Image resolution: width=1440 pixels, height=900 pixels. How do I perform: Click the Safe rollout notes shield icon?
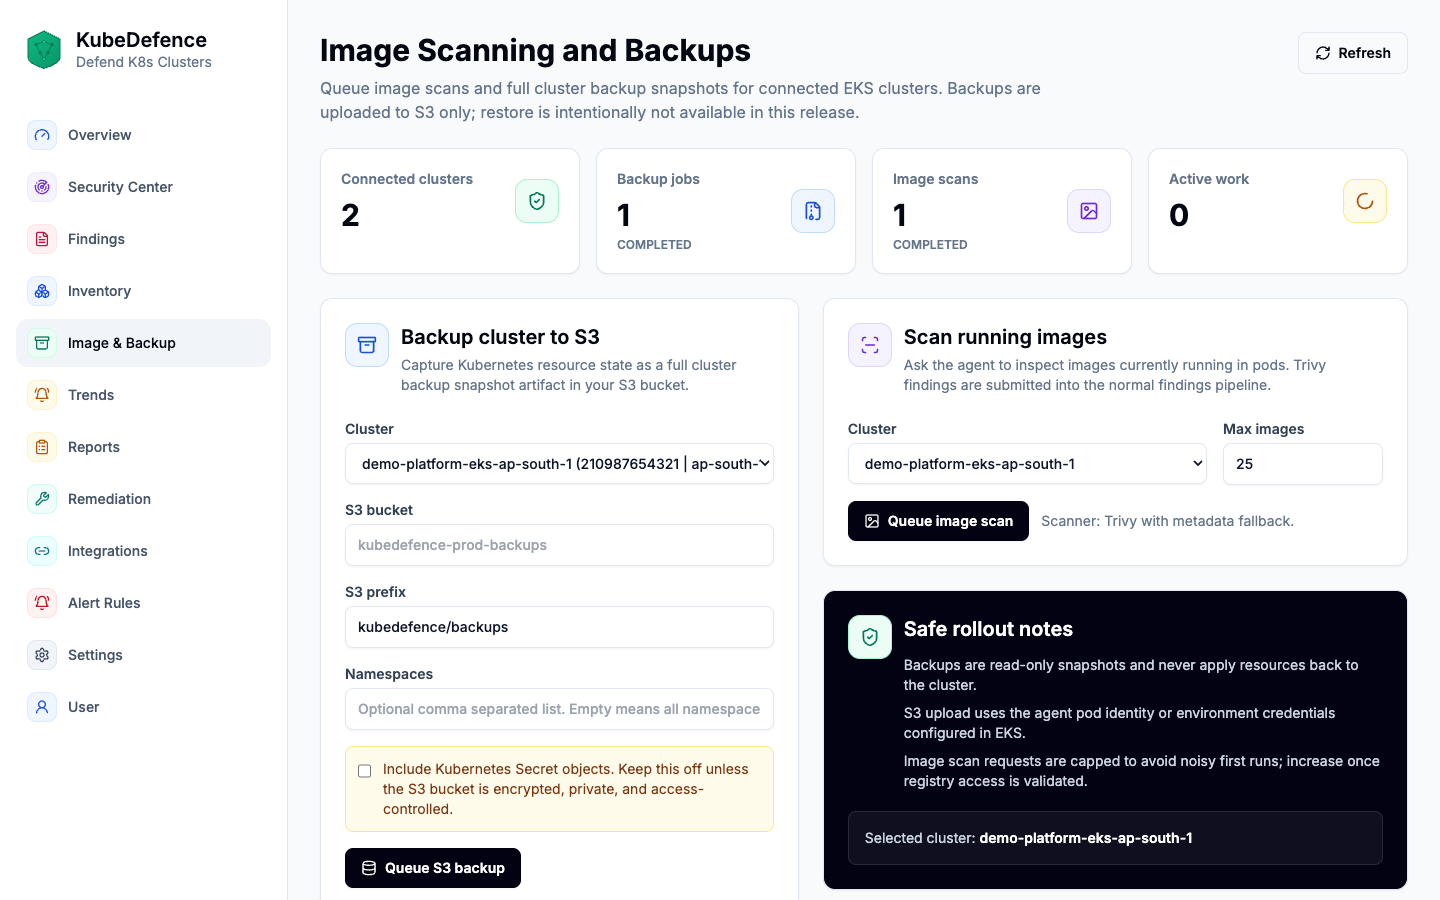coord(870,637)
